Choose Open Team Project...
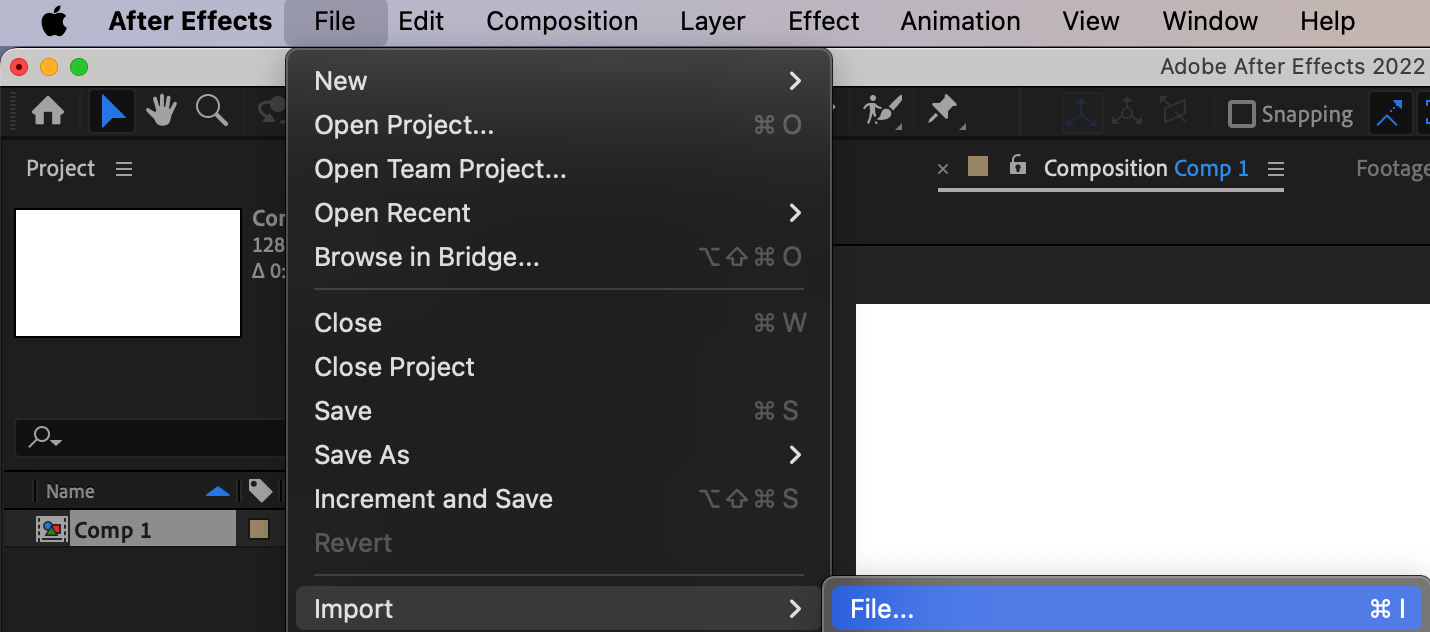 pyautogui.click(x=559, y=169)
